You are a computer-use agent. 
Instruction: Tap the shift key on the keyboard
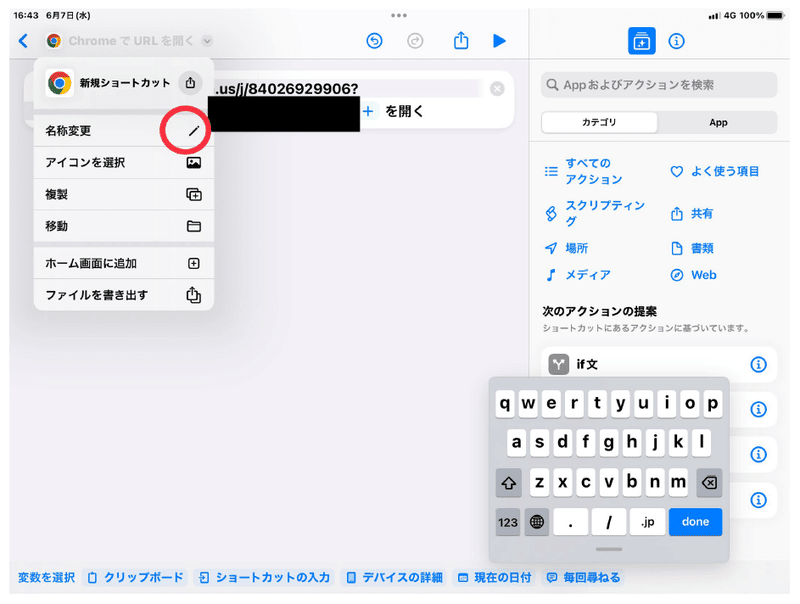pos(509,482)
